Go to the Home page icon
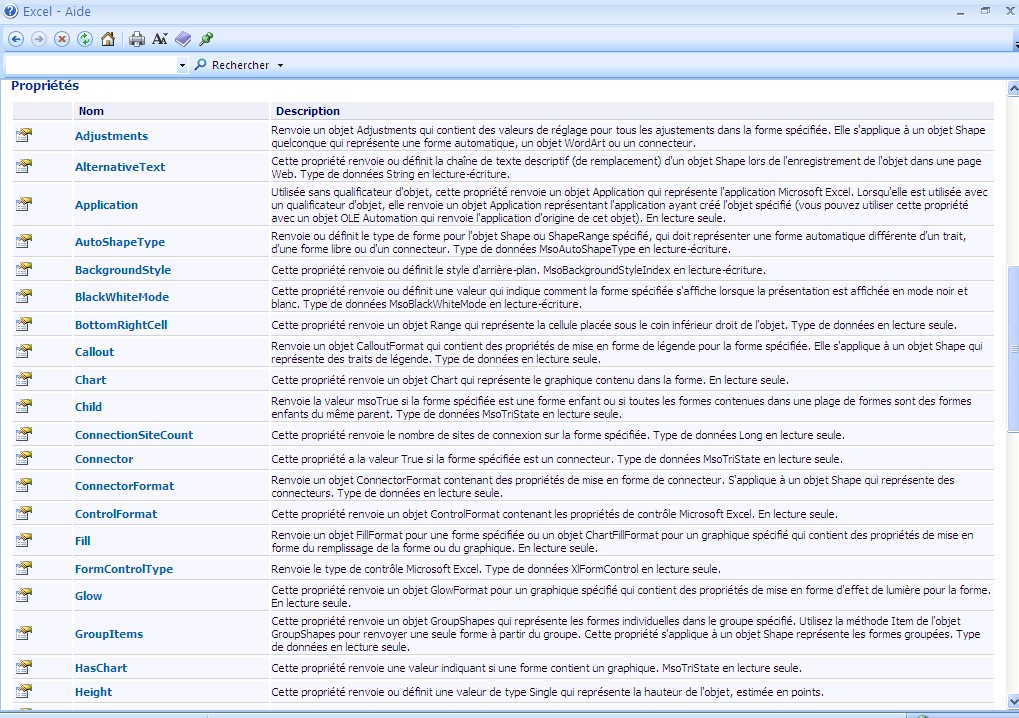 tap(108, 39)
